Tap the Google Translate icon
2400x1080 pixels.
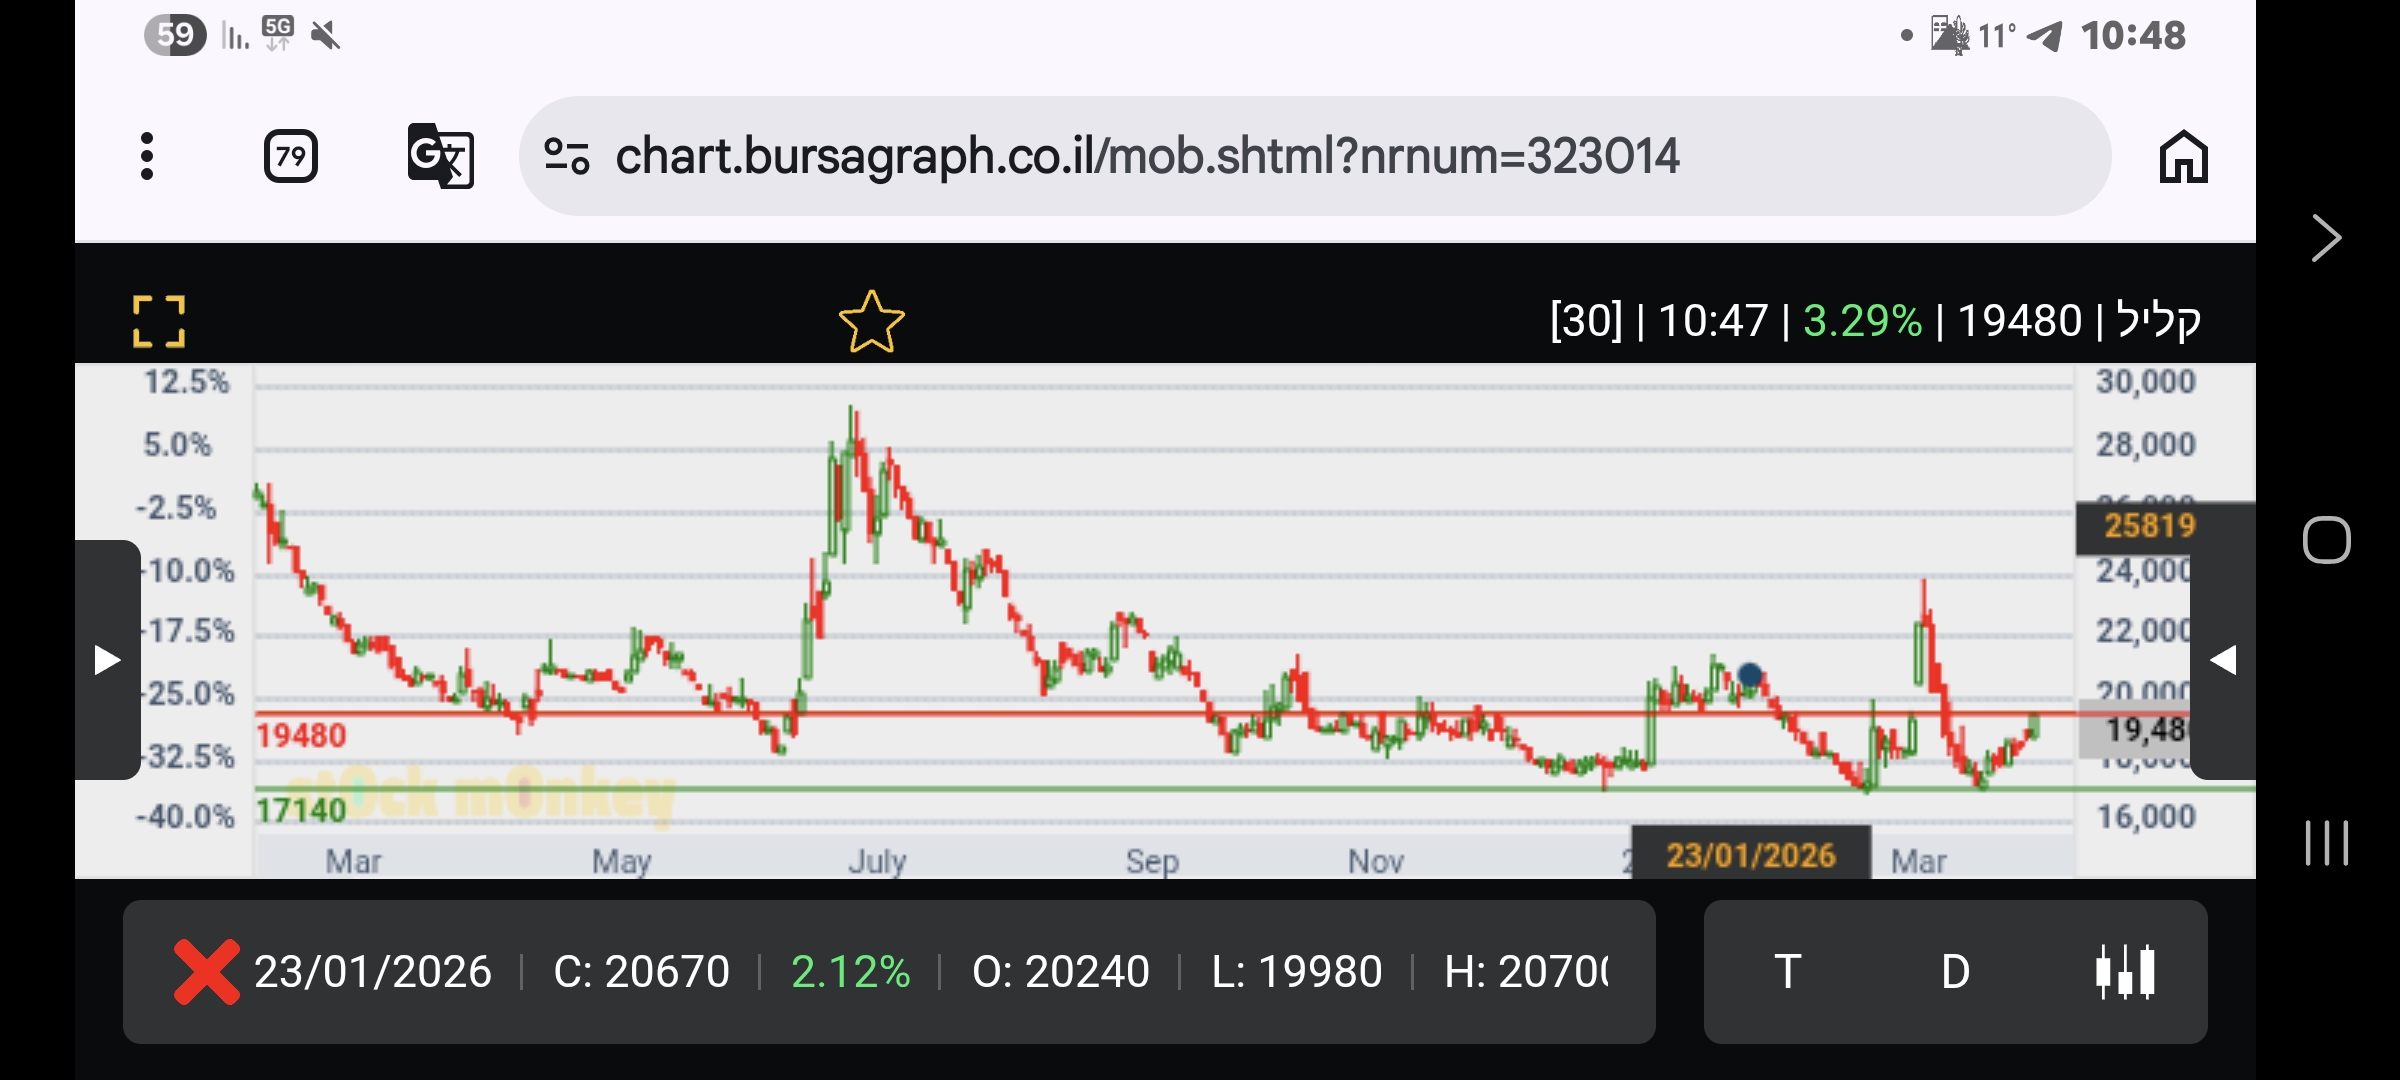440,156
